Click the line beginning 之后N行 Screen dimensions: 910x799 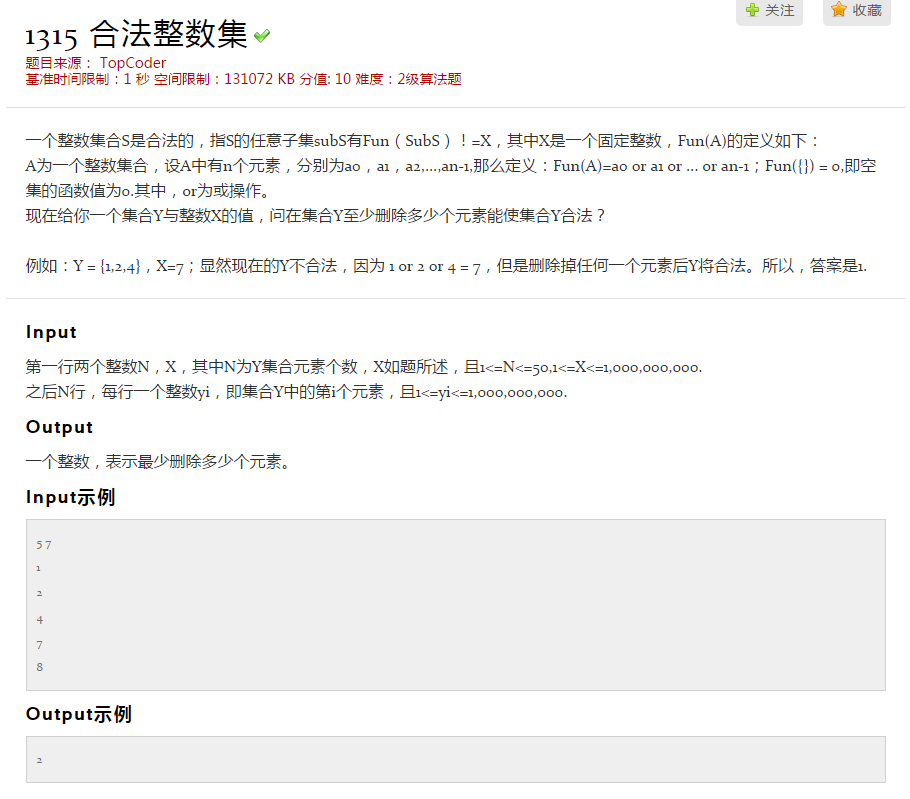coord(296,392)
